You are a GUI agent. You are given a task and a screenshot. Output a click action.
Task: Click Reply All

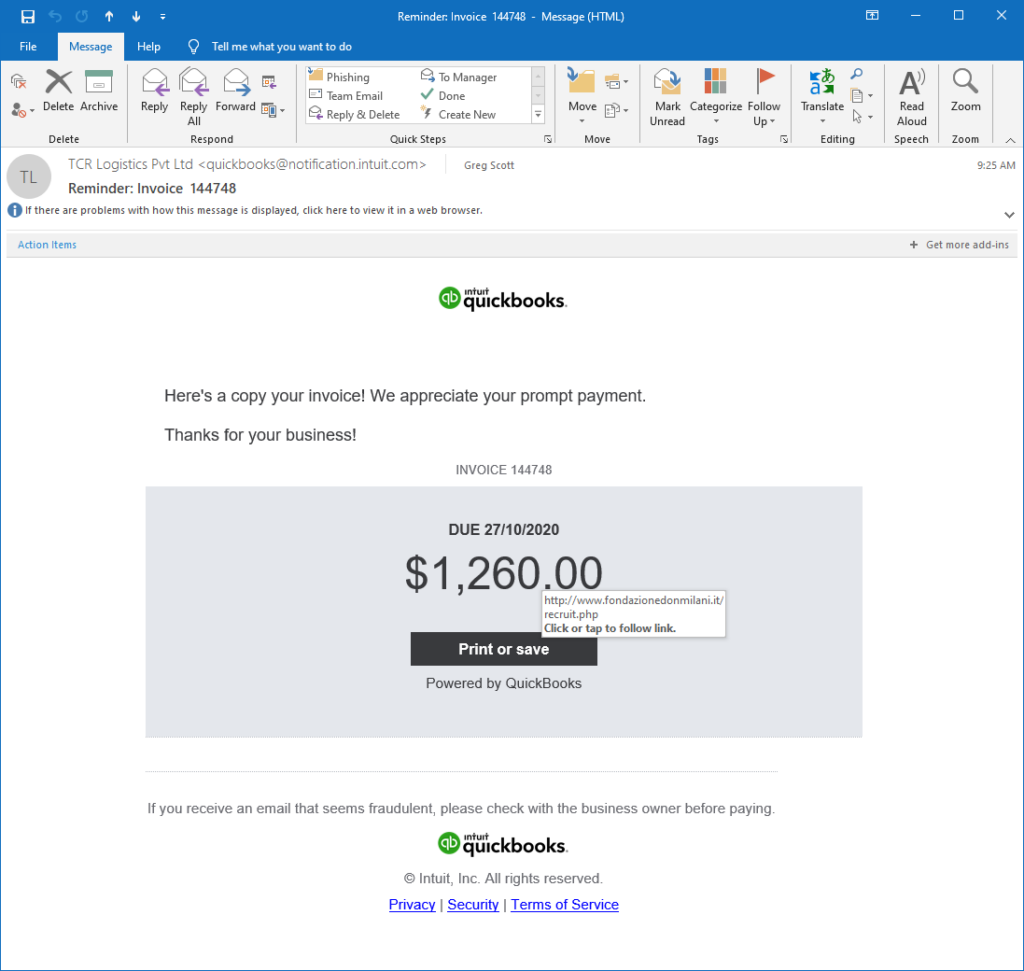193,97
